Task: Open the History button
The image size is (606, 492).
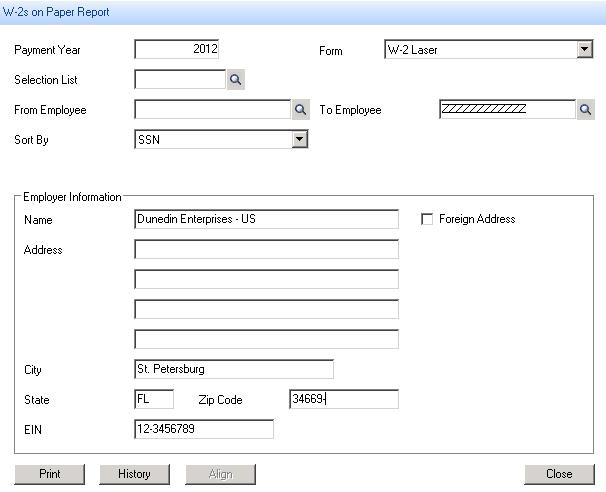Action: [134, 474]
